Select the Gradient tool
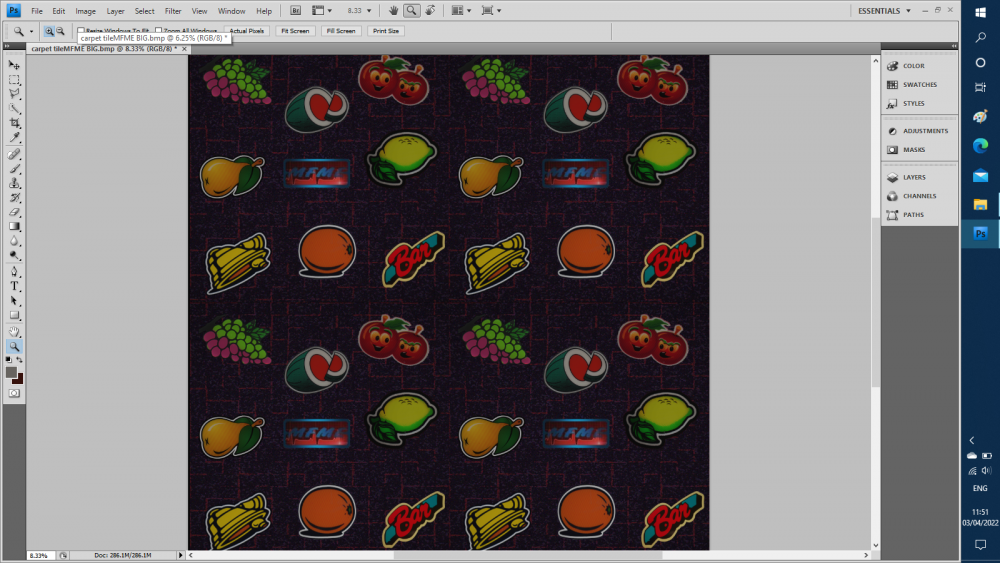1000x563 pixels. coord(14,226)
